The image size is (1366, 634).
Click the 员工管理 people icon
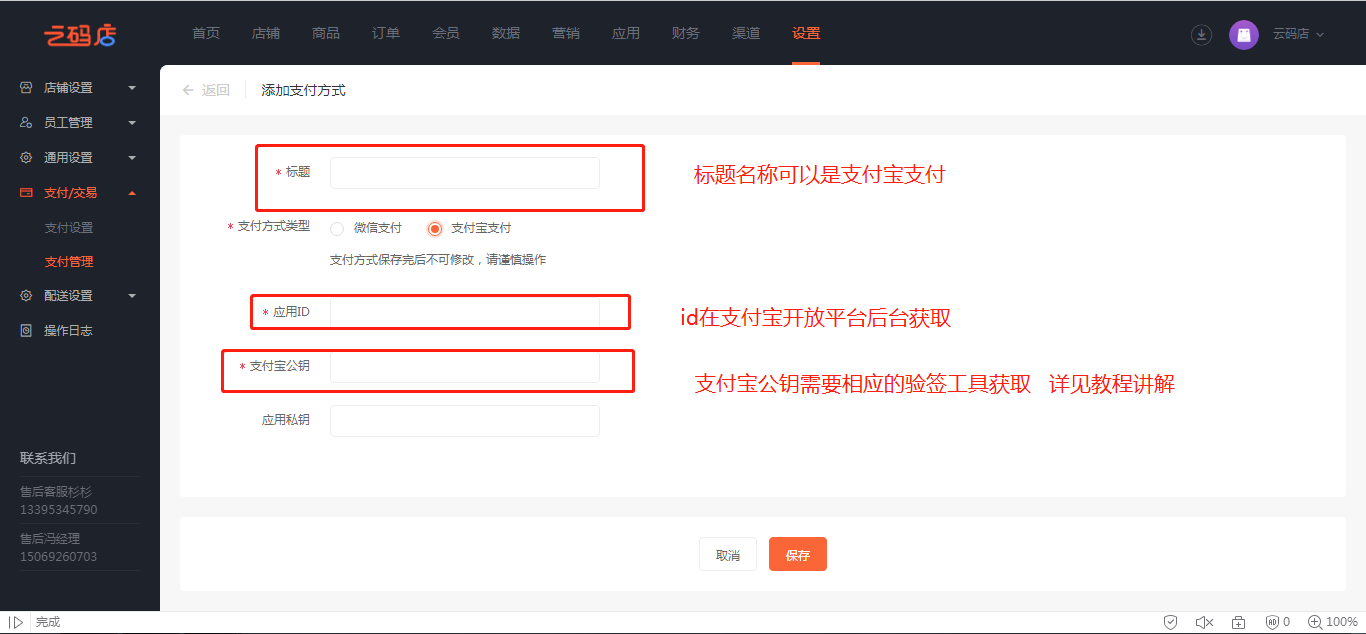pos(26,123)
